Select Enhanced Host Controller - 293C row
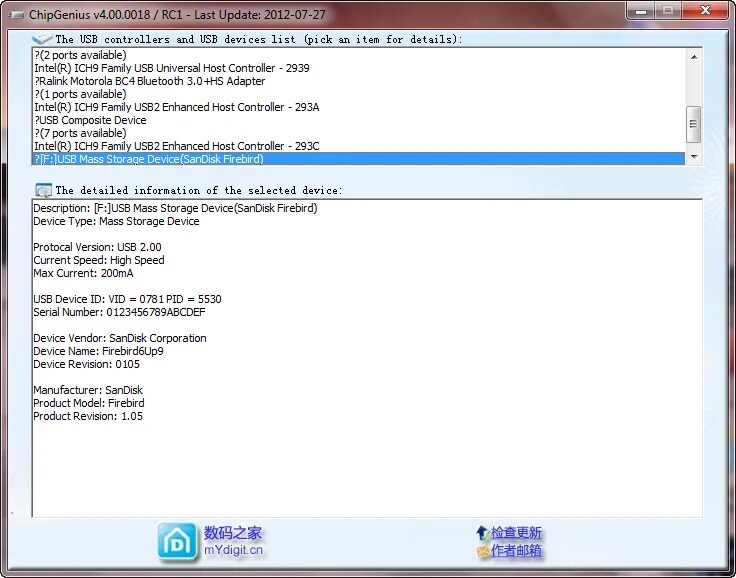This screenshot has width=736, height=578. (359, 146)
